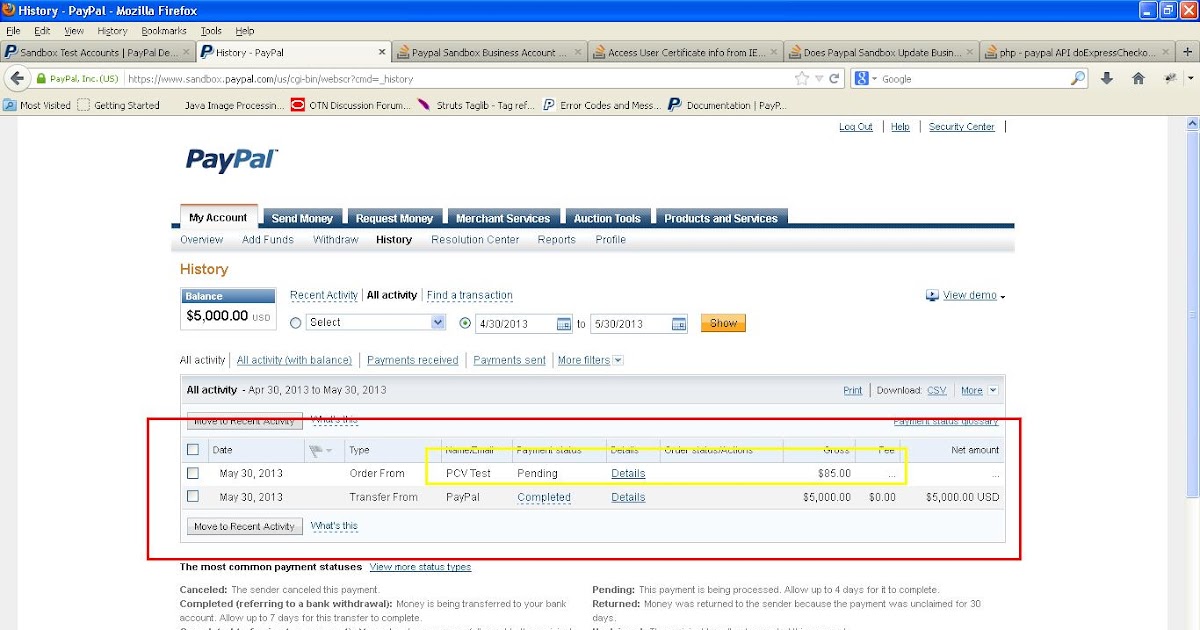Open the Most Visited bookmark folder
Viewport: 1200px width, 630px height.
point(37,105)
